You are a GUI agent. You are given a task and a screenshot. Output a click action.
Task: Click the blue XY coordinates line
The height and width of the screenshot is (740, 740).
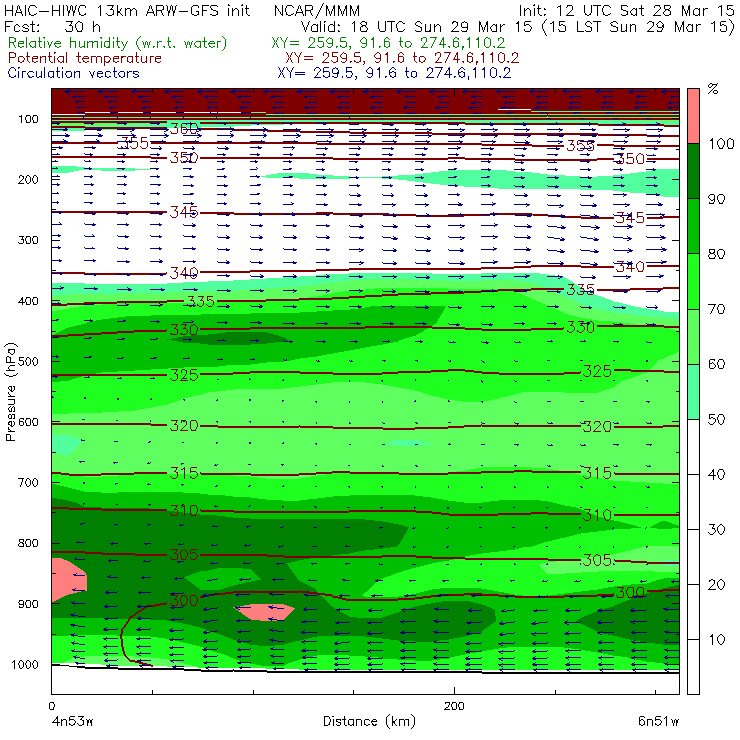(394, 73)
